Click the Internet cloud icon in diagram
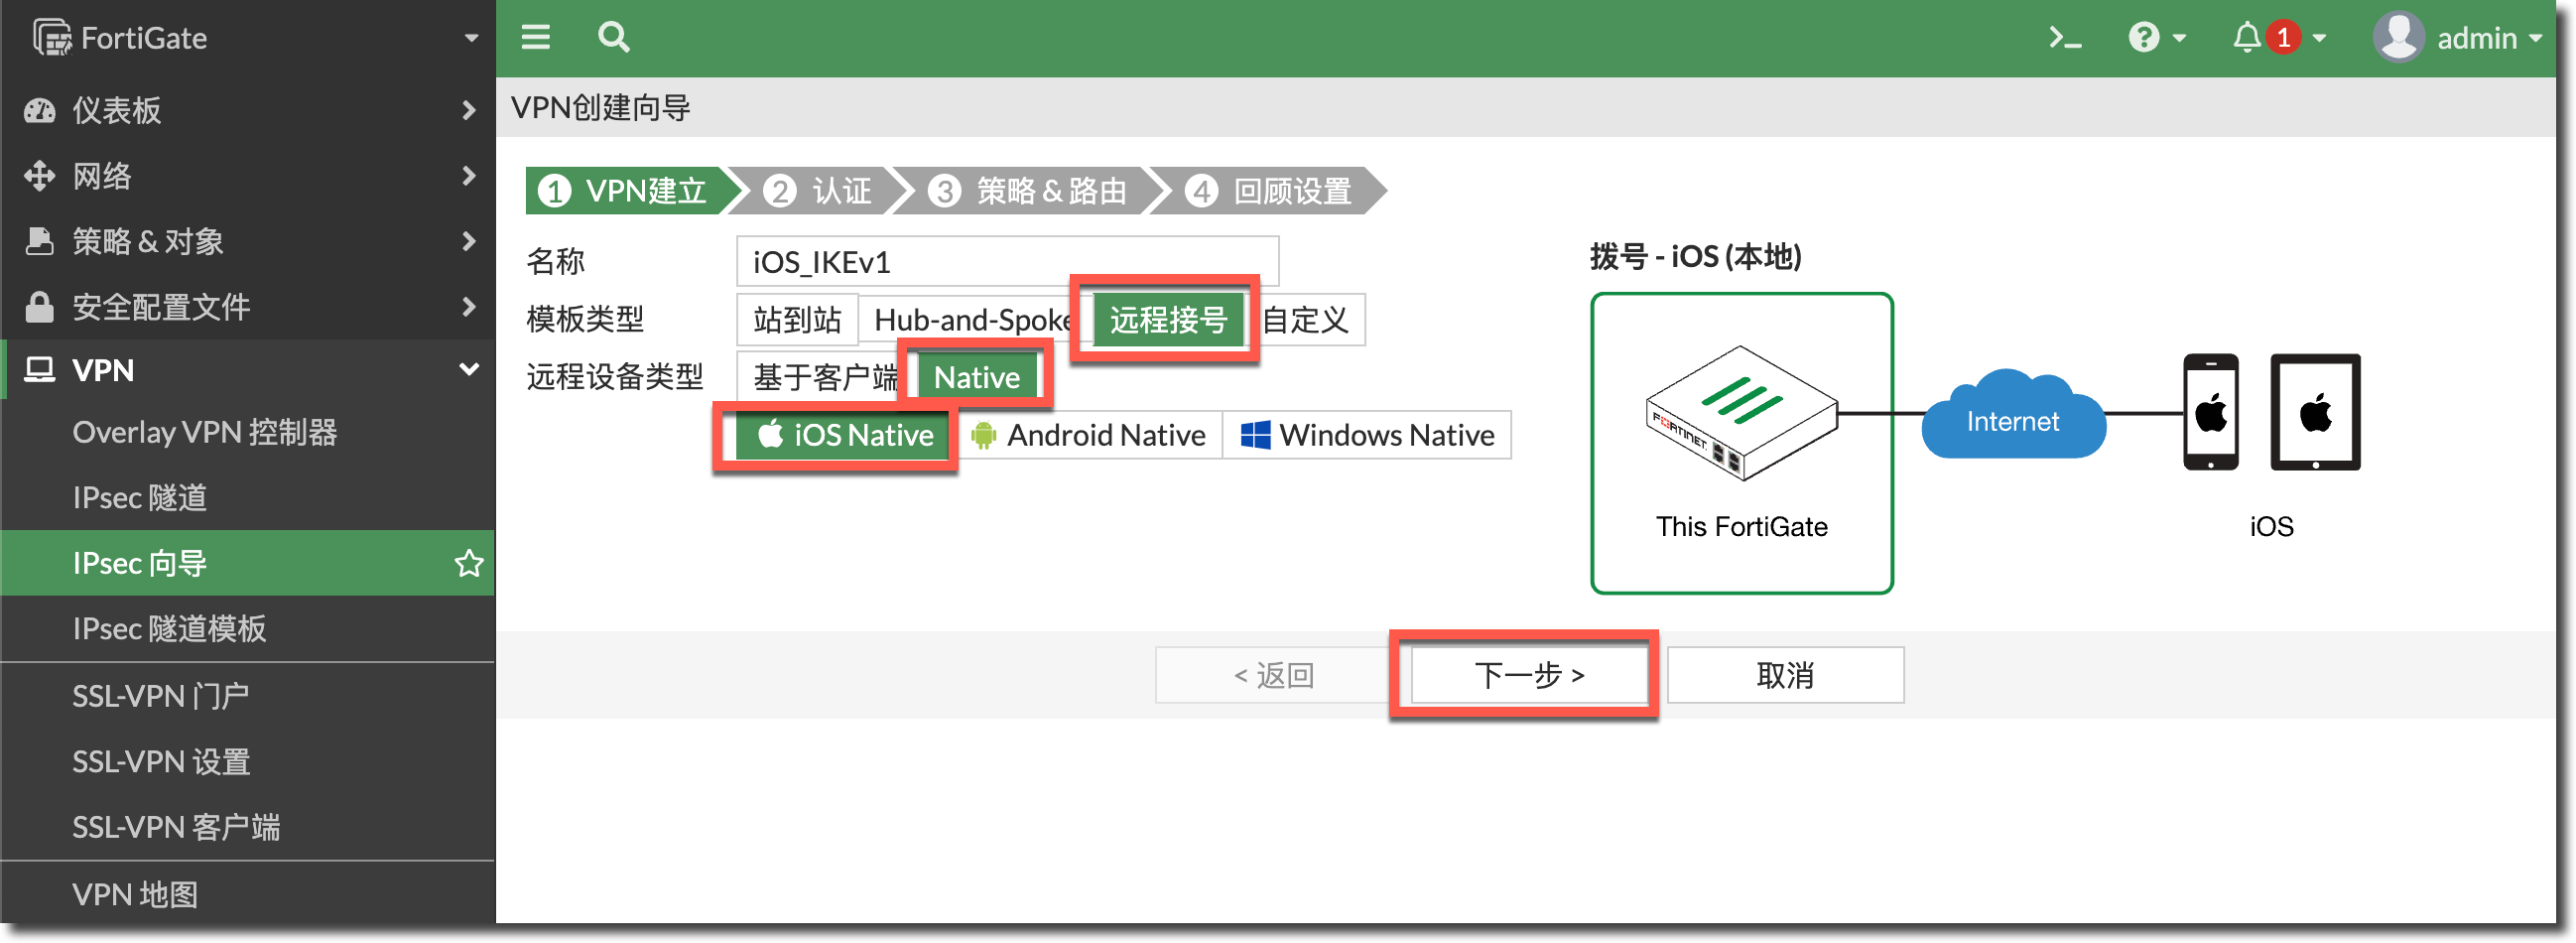The height and width of the screenshot is (943, 2576). 2012,420
